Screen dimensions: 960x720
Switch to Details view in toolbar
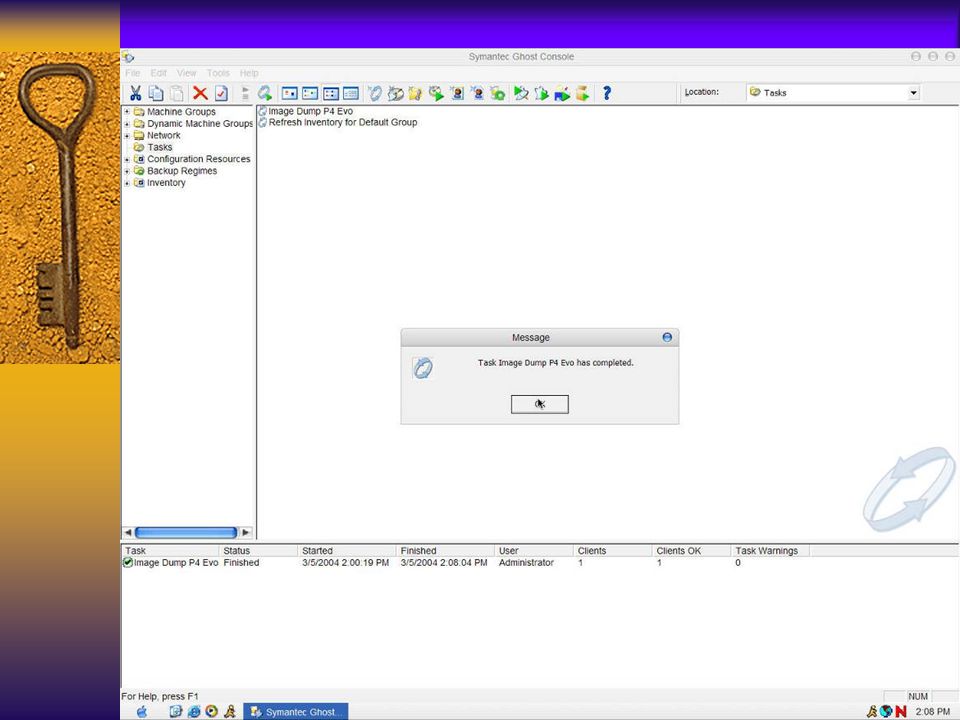point(351,93)
